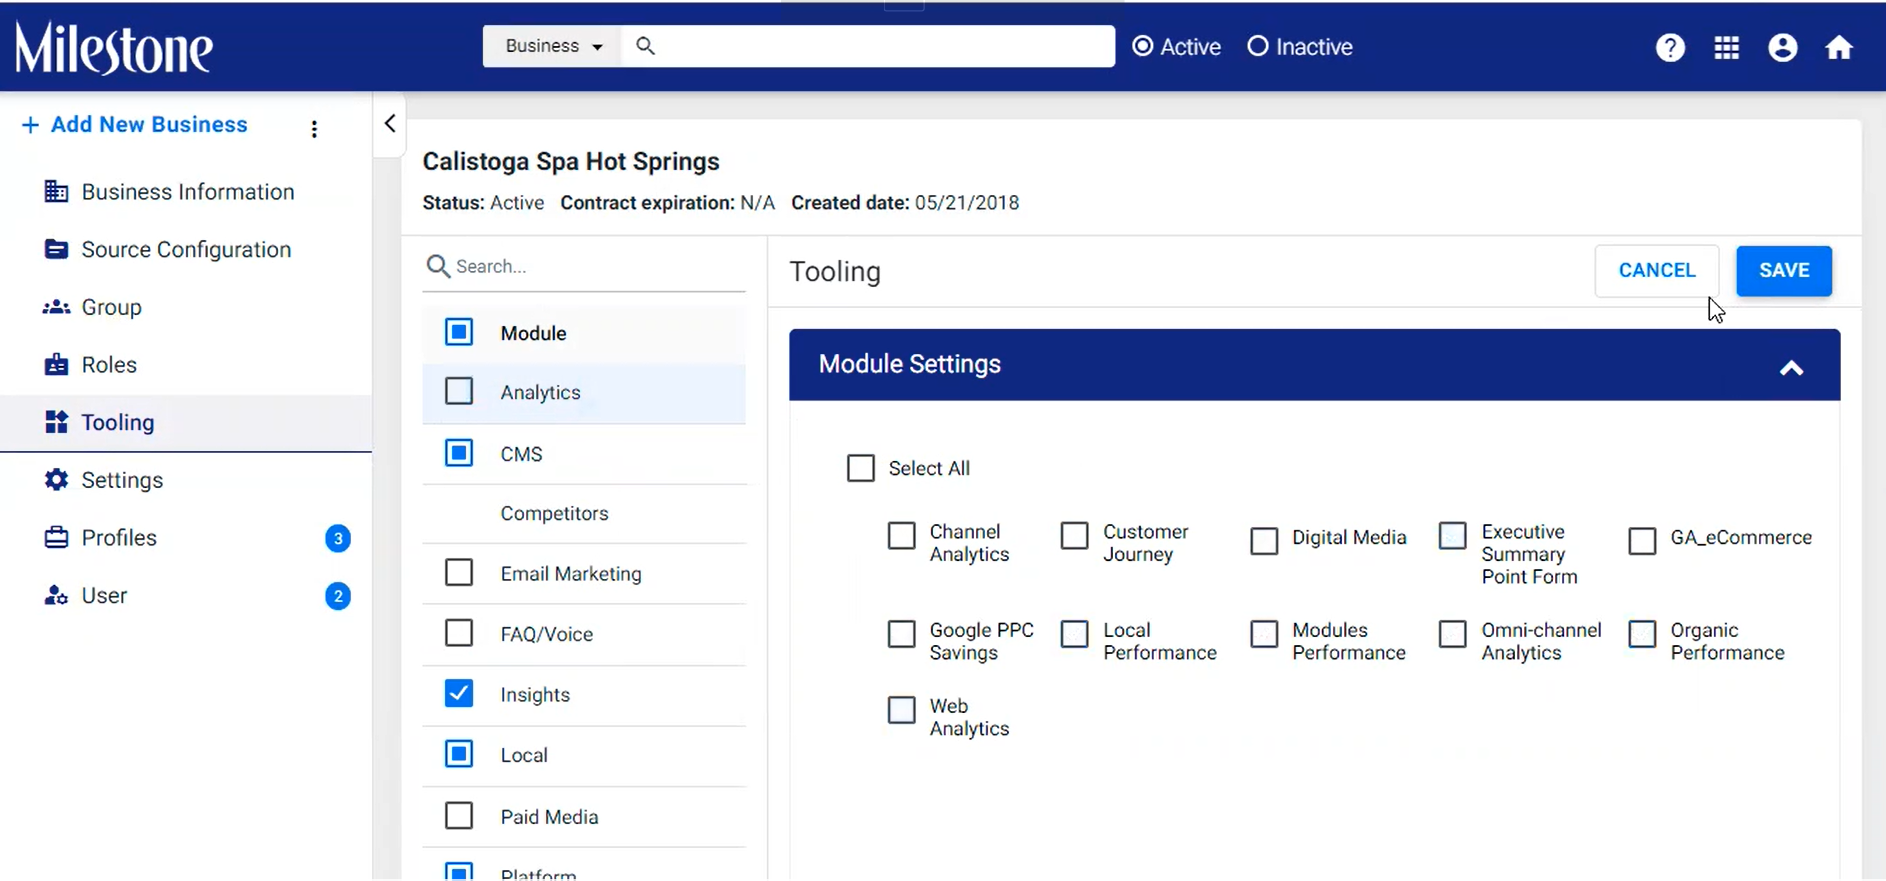
Task: Click the Roles badge icon
Action: pos(56,365)
